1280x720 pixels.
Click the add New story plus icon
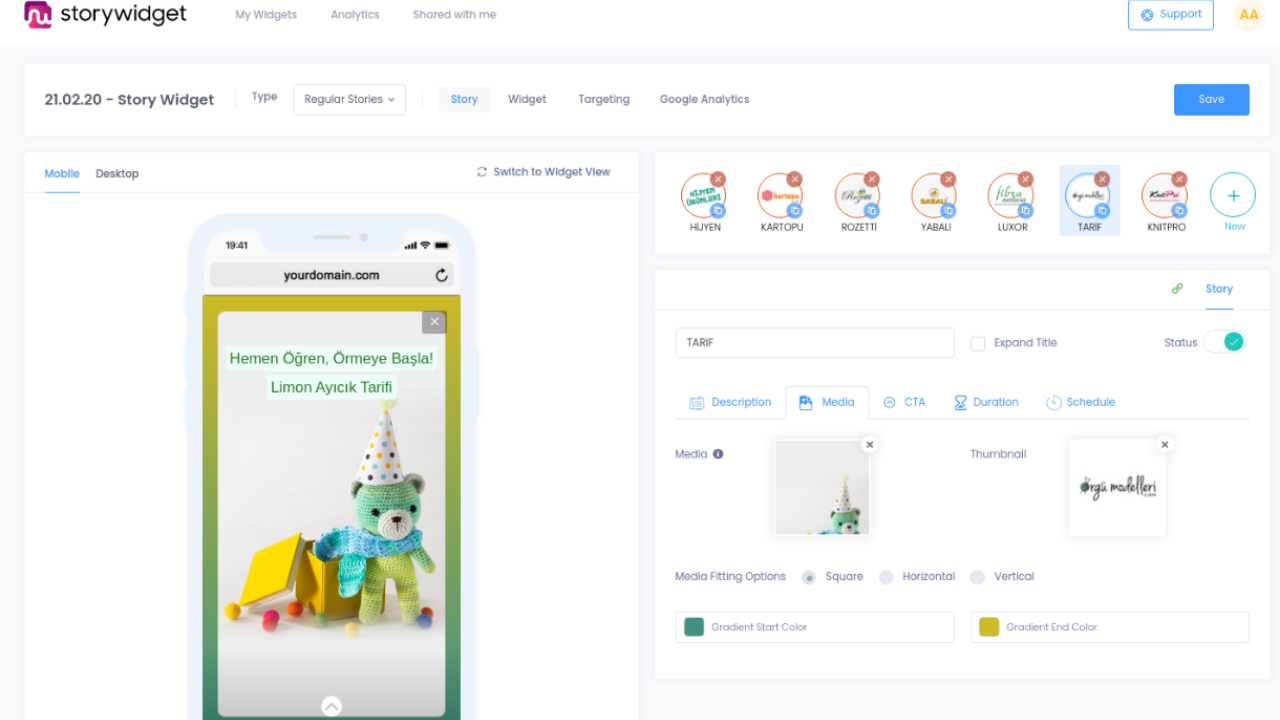pos(1233,196)
